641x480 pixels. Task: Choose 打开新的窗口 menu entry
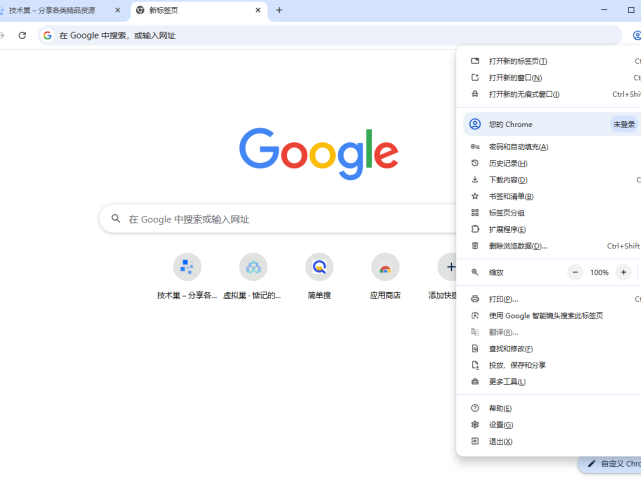[549, 78]
